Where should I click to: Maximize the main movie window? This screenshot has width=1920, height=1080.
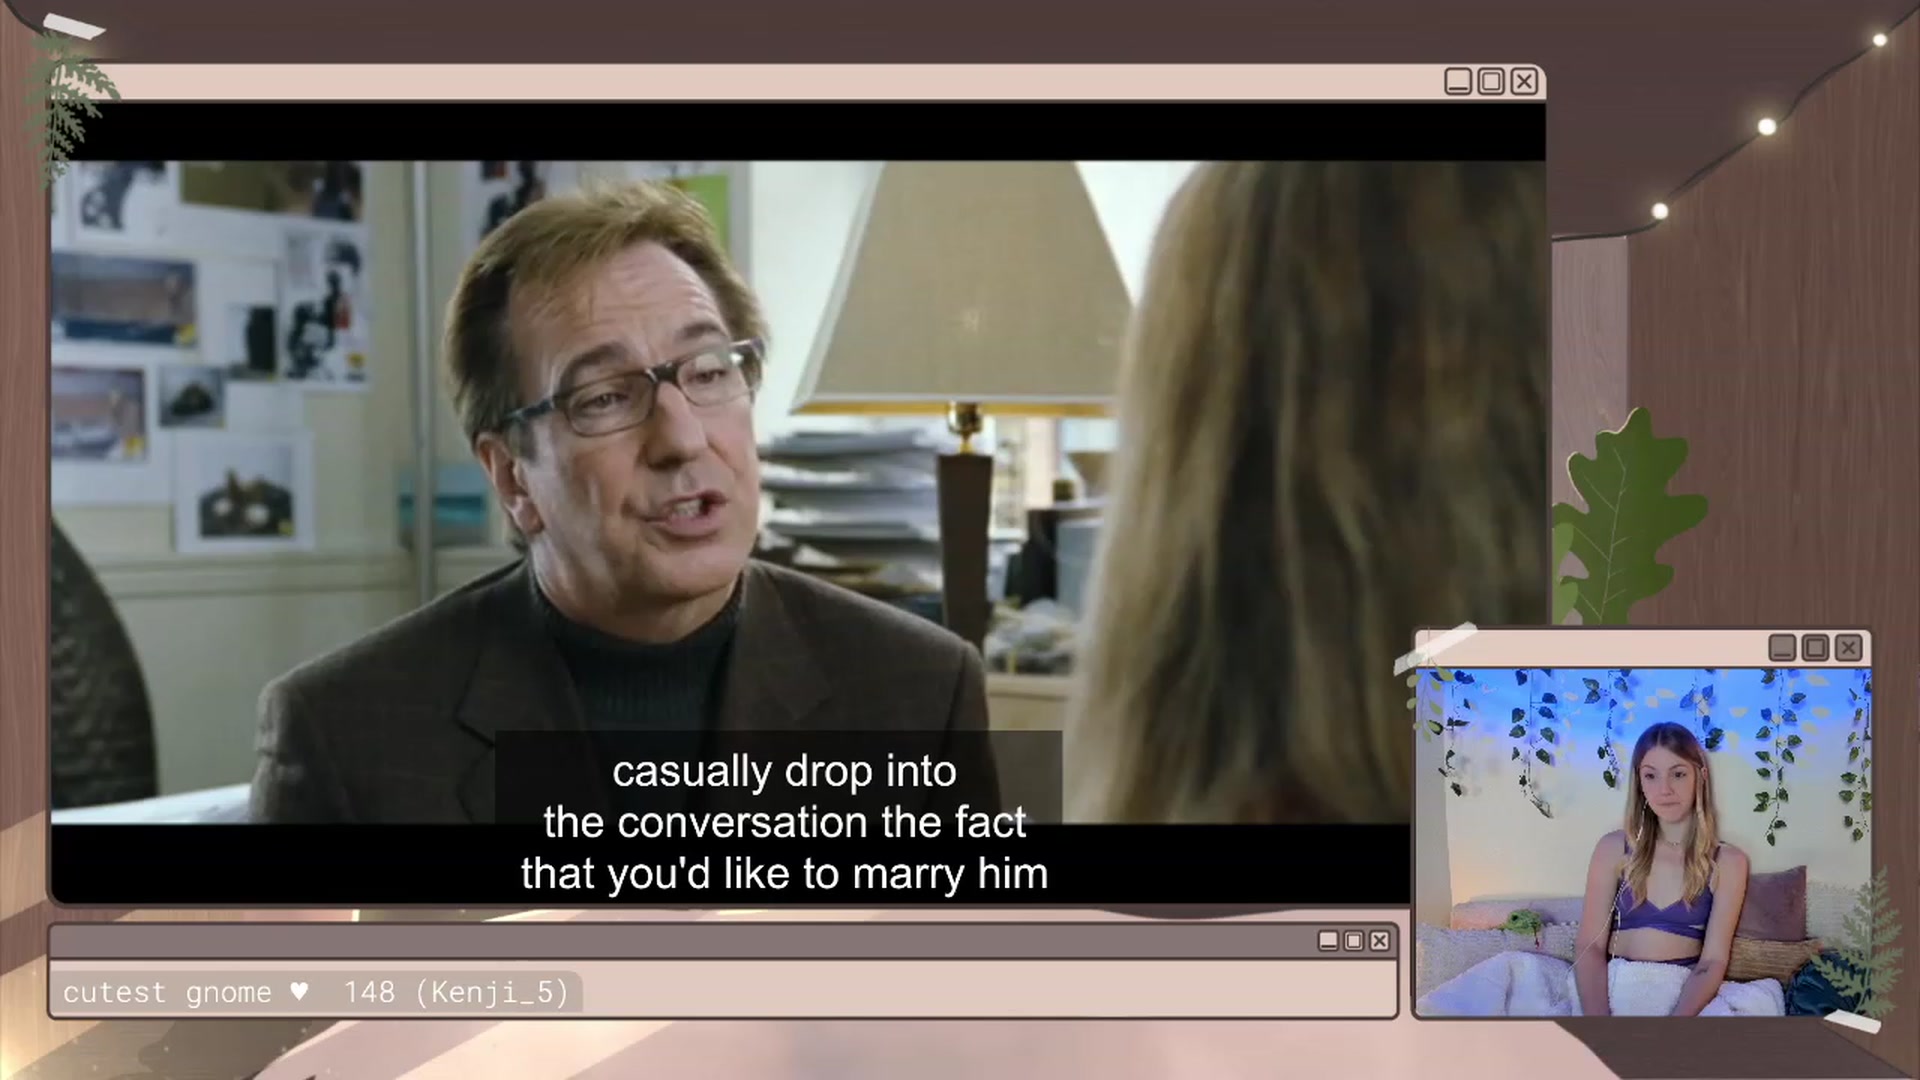pos(1491,82)
